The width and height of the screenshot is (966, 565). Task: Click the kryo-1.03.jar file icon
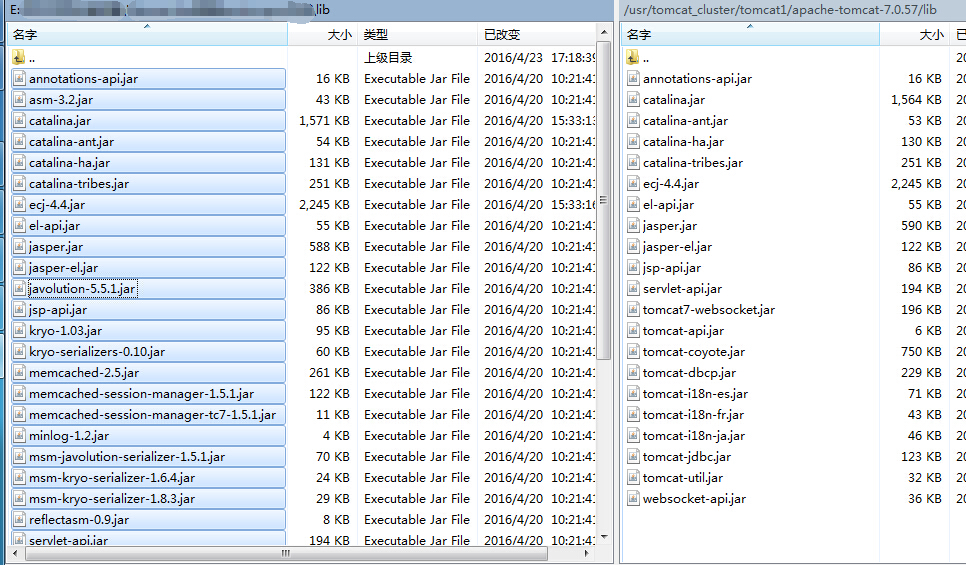pyautogui.click(x=20, y=330)
